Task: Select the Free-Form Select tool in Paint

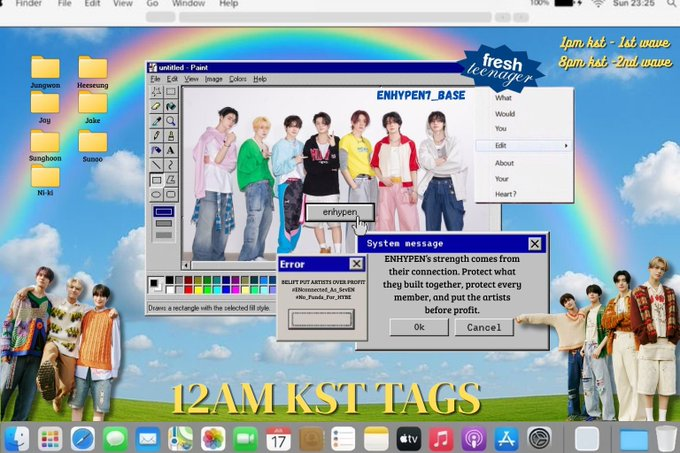Action: click(156, 91)
